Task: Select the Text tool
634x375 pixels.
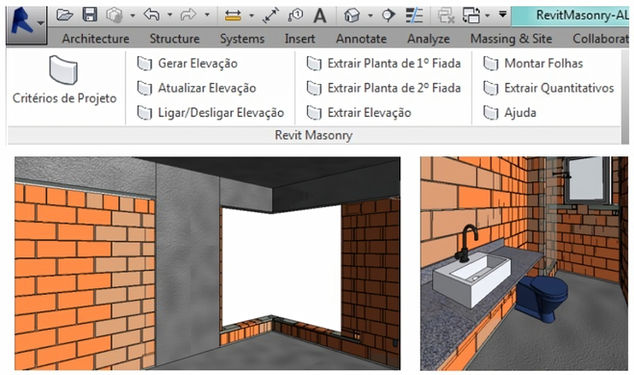Action: [x=320, y=16]
